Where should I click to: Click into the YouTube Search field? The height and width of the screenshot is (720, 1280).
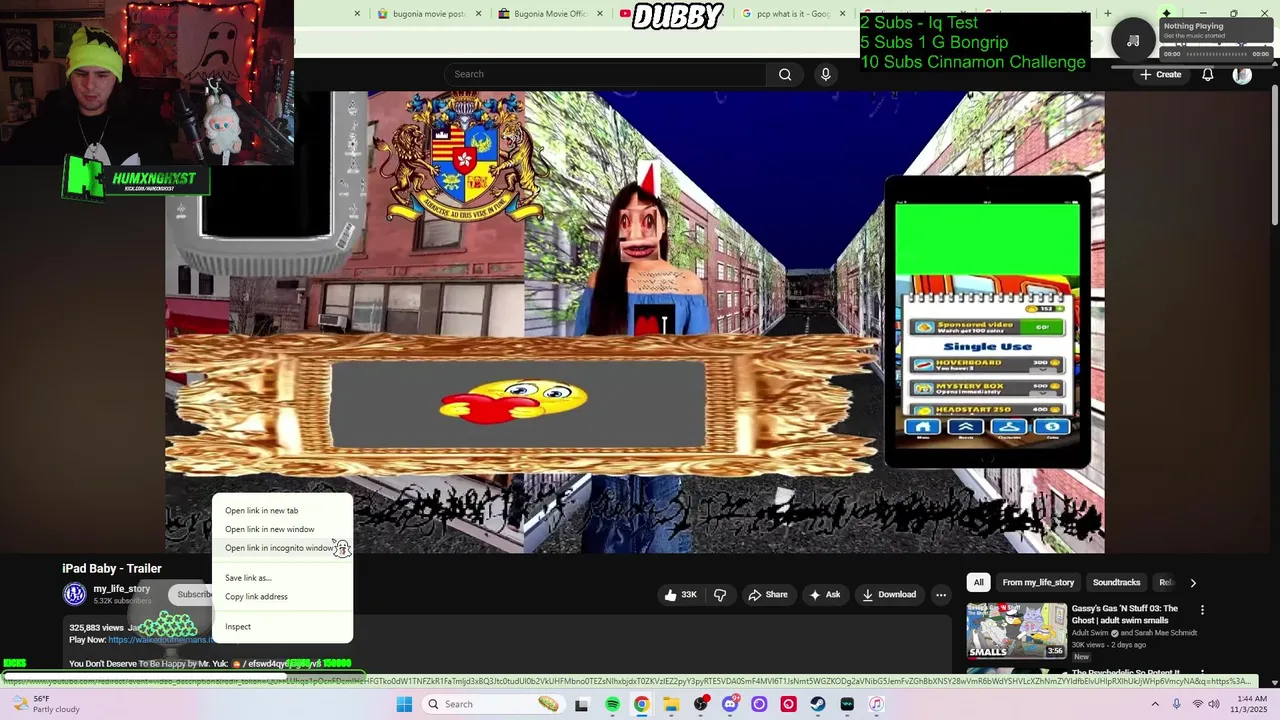coord(605,74)
